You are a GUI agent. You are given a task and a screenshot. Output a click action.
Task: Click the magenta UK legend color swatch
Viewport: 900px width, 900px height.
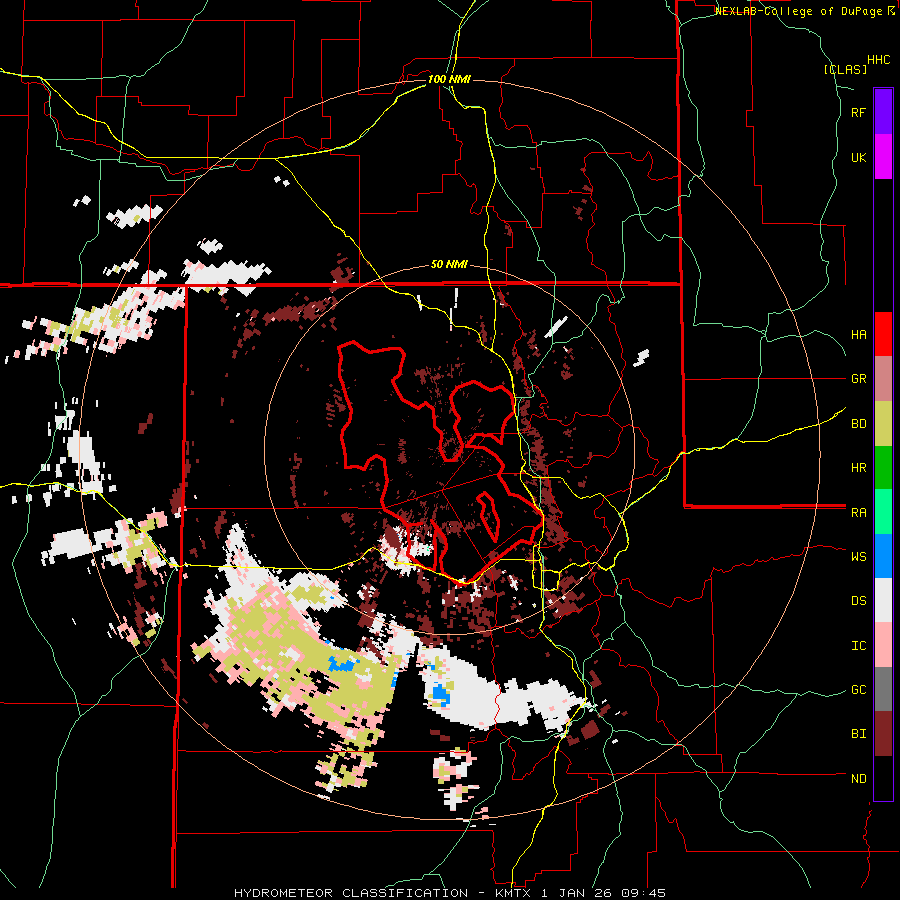(x=883, y=157)
